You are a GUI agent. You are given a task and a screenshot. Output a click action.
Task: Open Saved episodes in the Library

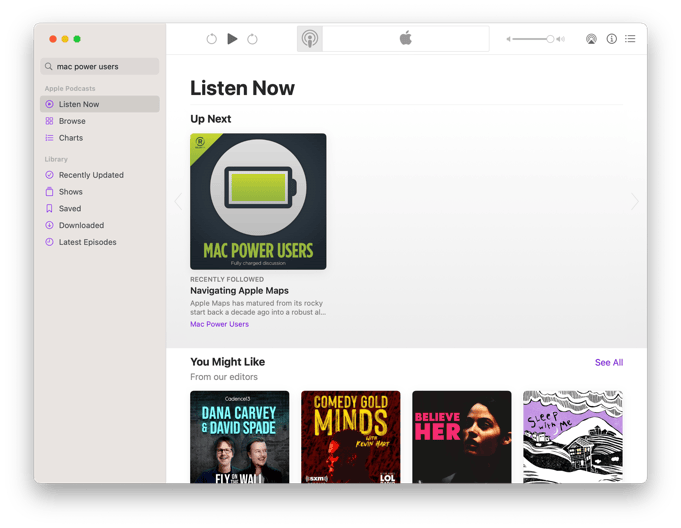tap(99, 209)
